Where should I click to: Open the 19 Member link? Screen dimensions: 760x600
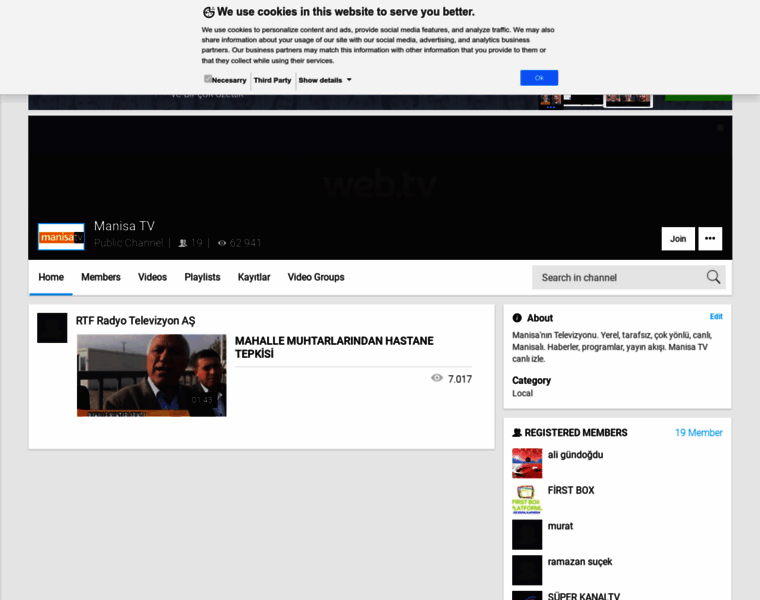[x=698, y=433]
